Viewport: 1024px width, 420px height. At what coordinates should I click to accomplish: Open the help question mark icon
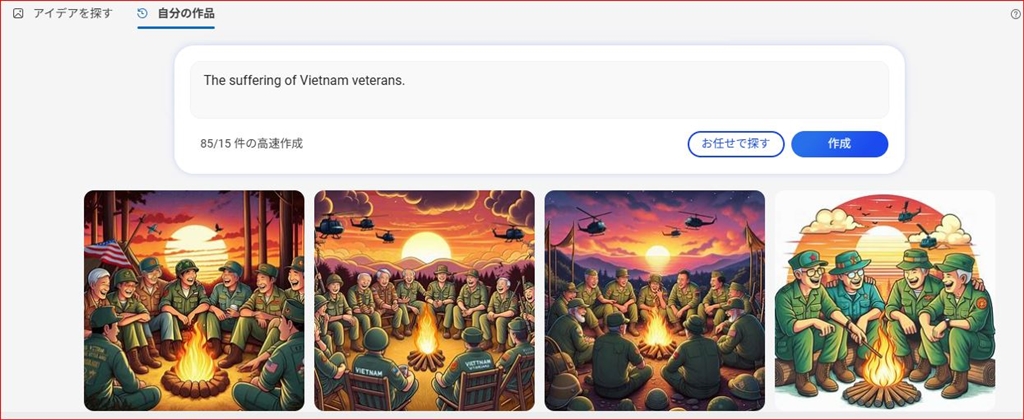click(1016, 14)
